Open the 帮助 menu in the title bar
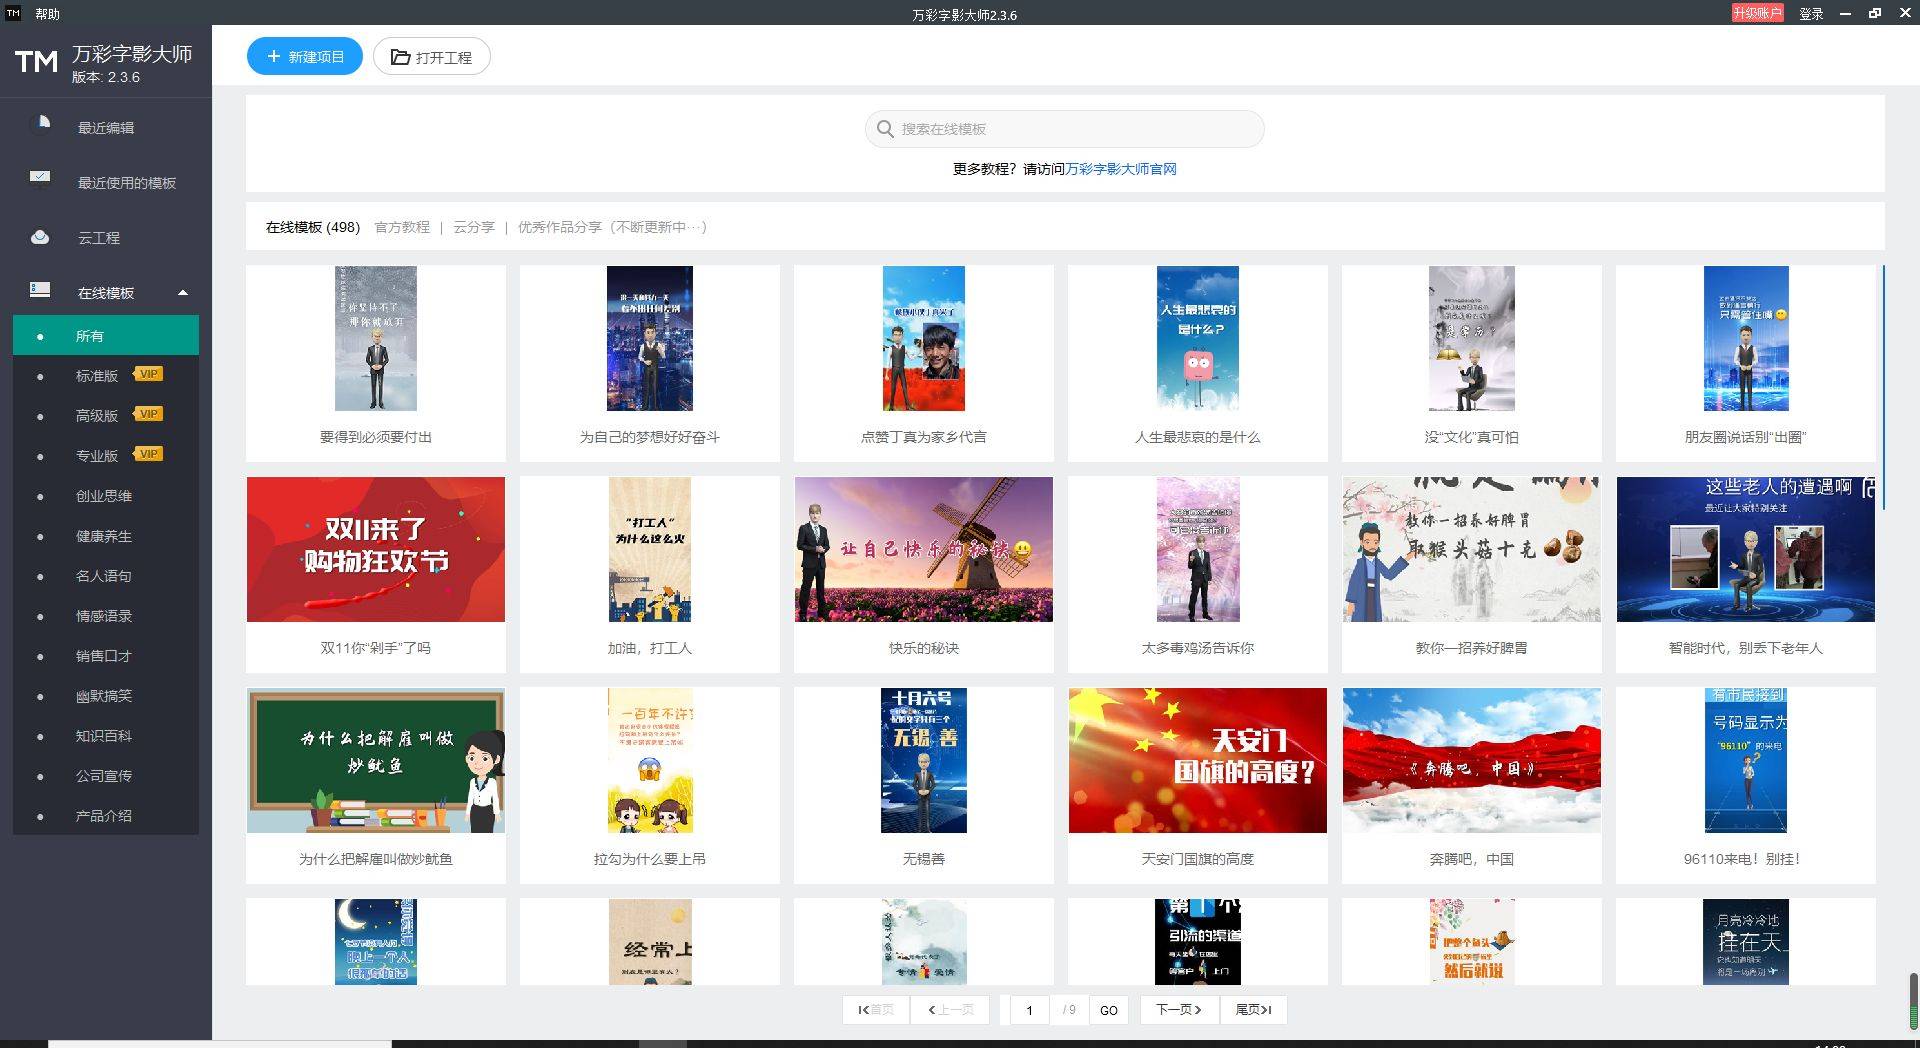Viewport: 1920px width, 1048px height. pyautogui.click(x=47, y=14)
